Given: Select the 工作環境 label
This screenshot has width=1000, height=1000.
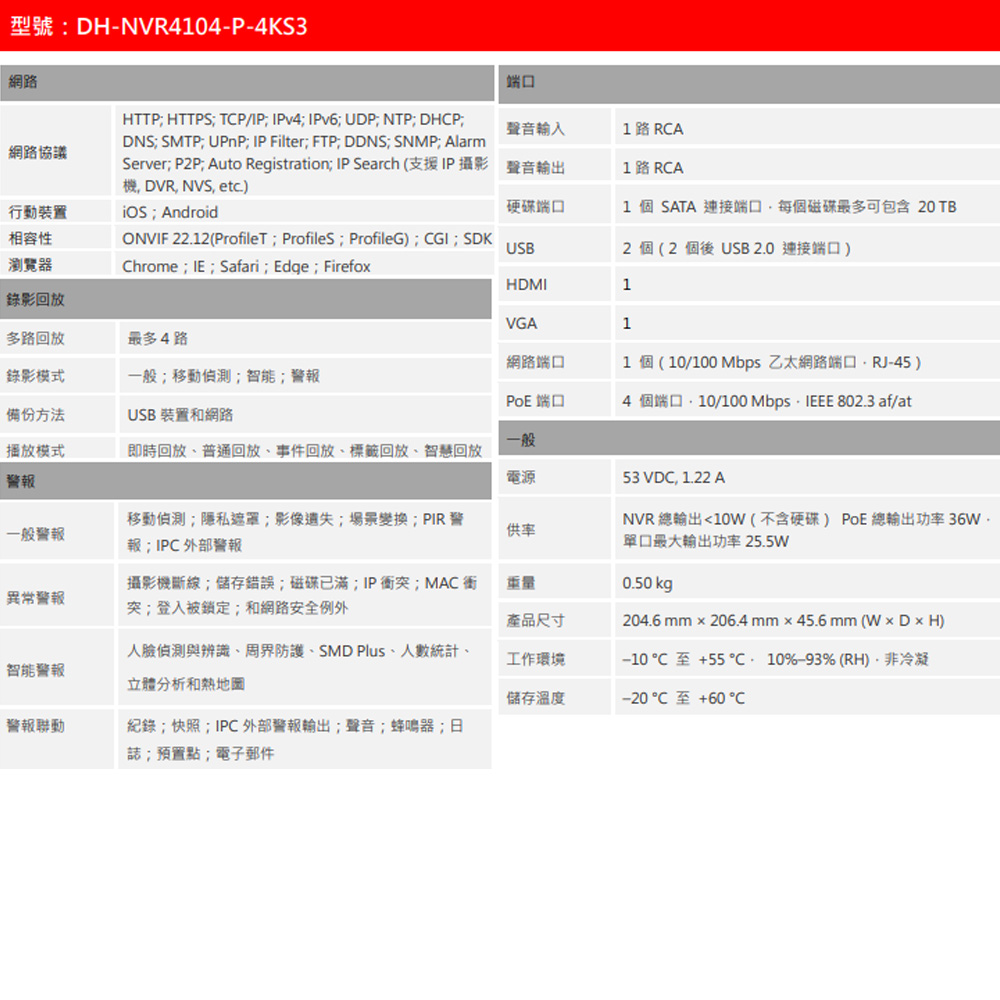Looking at the screenshot, I should point(536,659).
